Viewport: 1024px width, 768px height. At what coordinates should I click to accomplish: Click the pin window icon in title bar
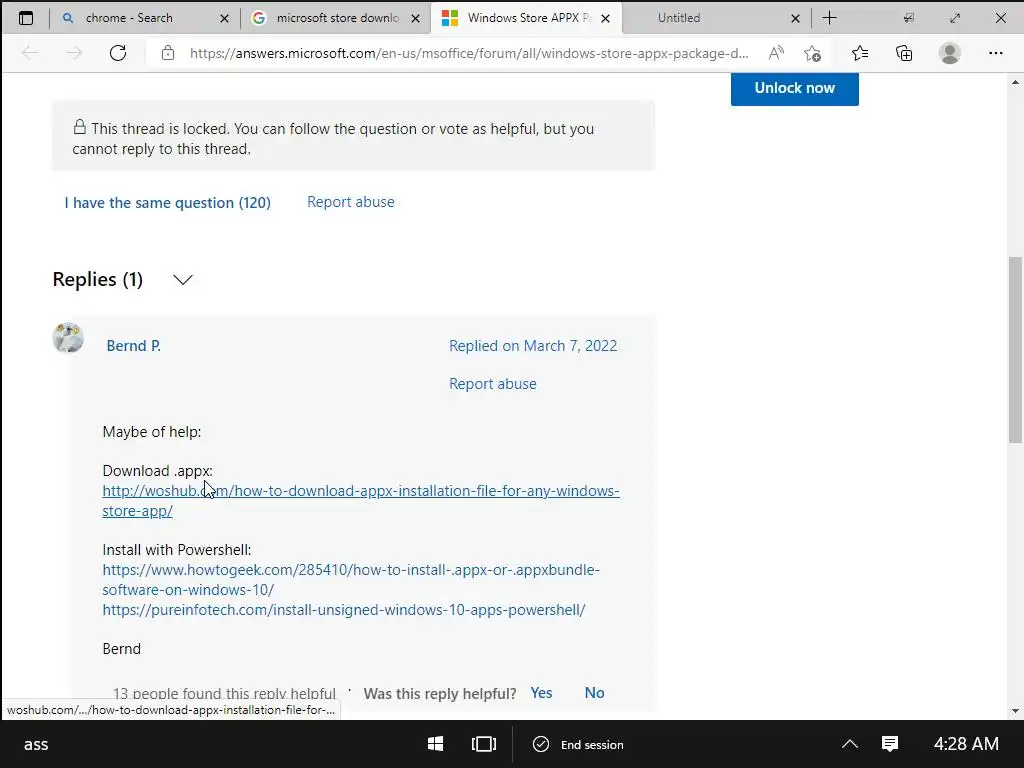click(x=908, y=18)
